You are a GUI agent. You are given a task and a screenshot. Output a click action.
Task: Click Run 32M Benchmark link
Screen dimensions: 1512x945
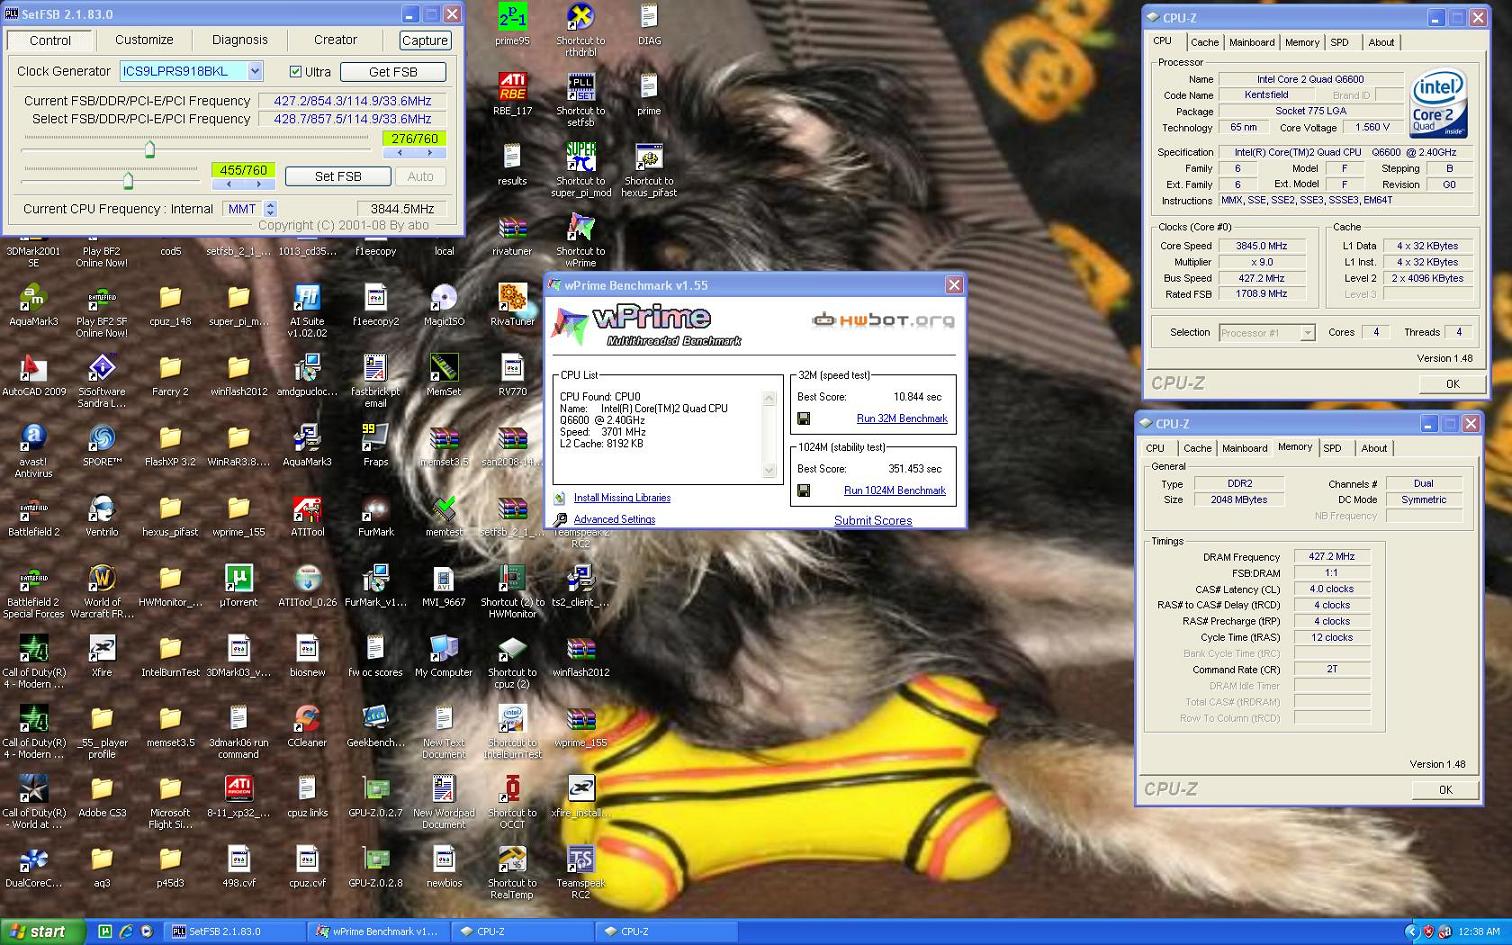click(902, 419)
